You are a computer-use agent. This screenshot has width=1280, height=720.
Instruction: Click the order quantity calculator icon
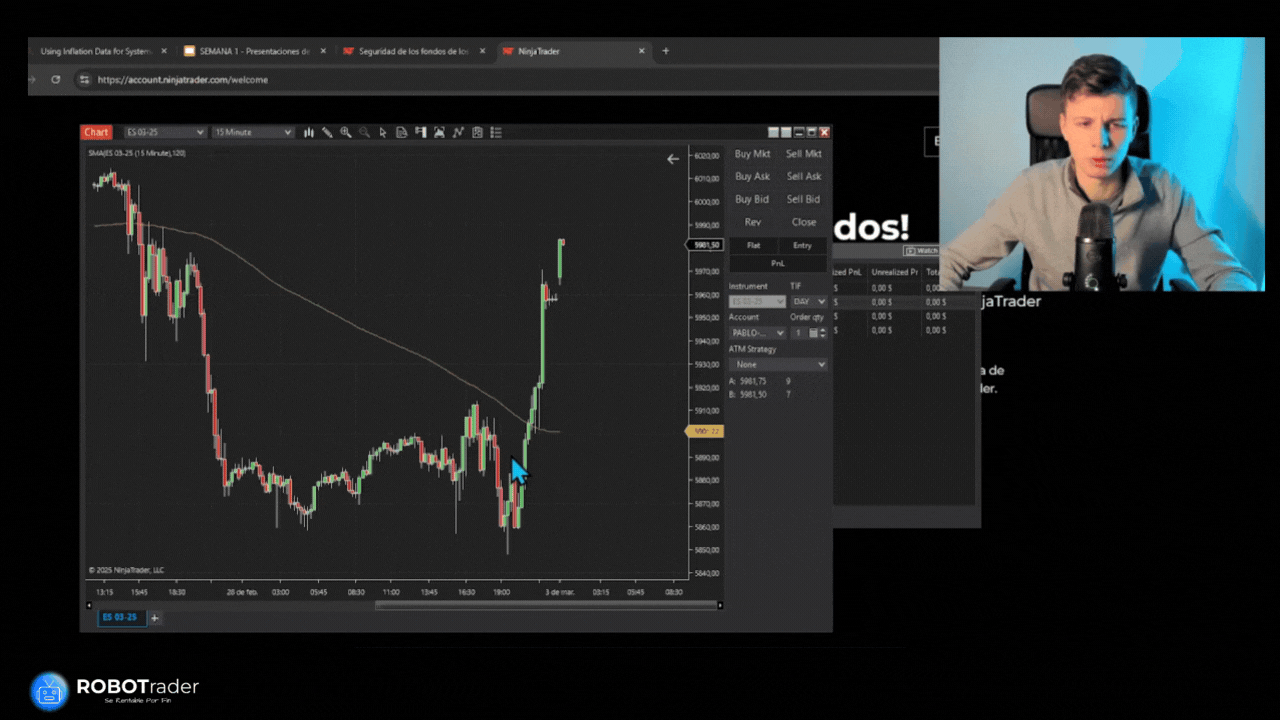pyautogui.click(x=813, y=333)
